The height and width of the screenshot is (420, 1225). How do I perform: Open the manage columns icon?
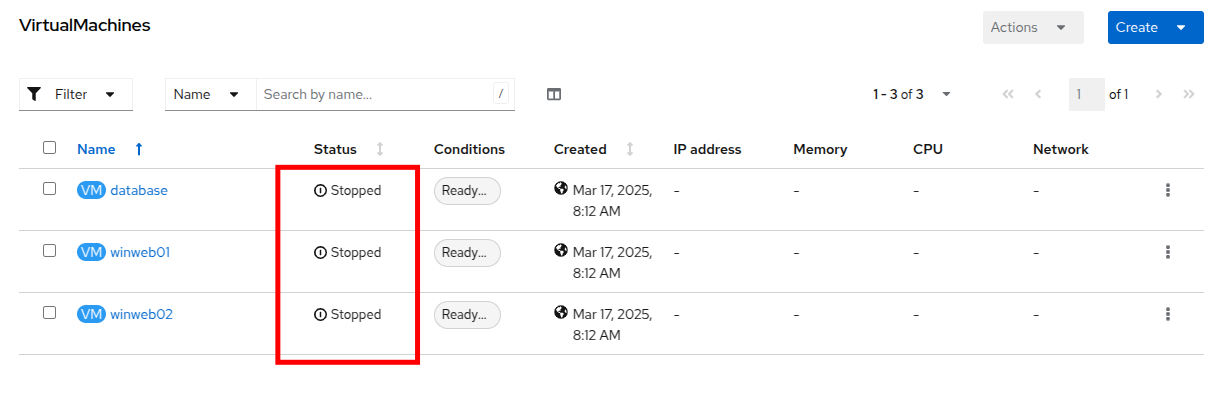coord(554,94)
